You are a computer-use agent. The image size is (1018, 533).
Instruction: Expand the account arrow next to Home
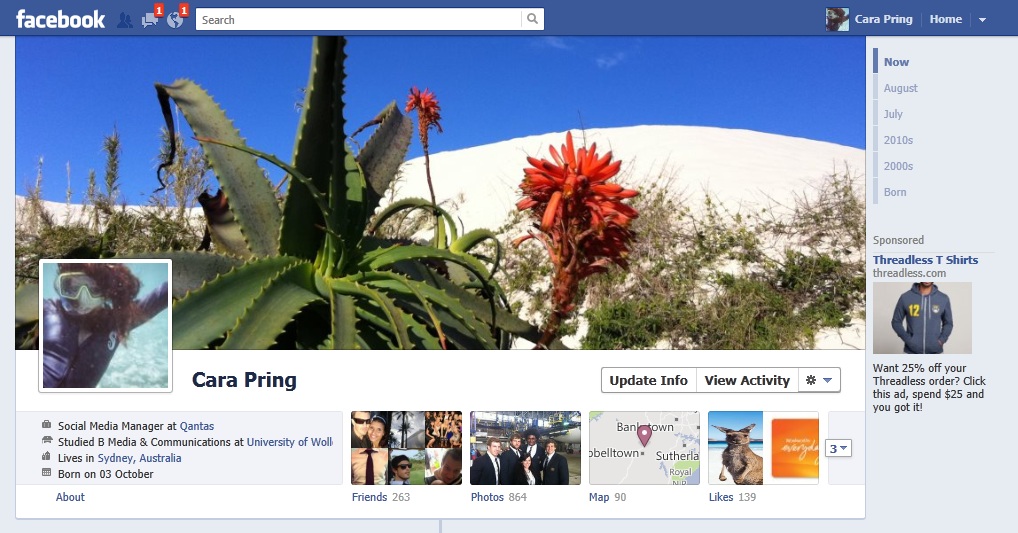point(982,20)
